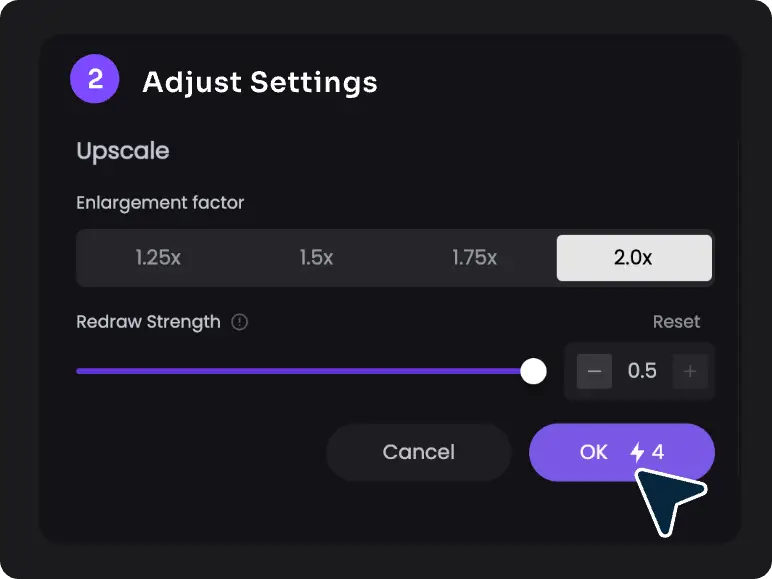
Task: Click the credit cost number 4
Action: [658, 452]
